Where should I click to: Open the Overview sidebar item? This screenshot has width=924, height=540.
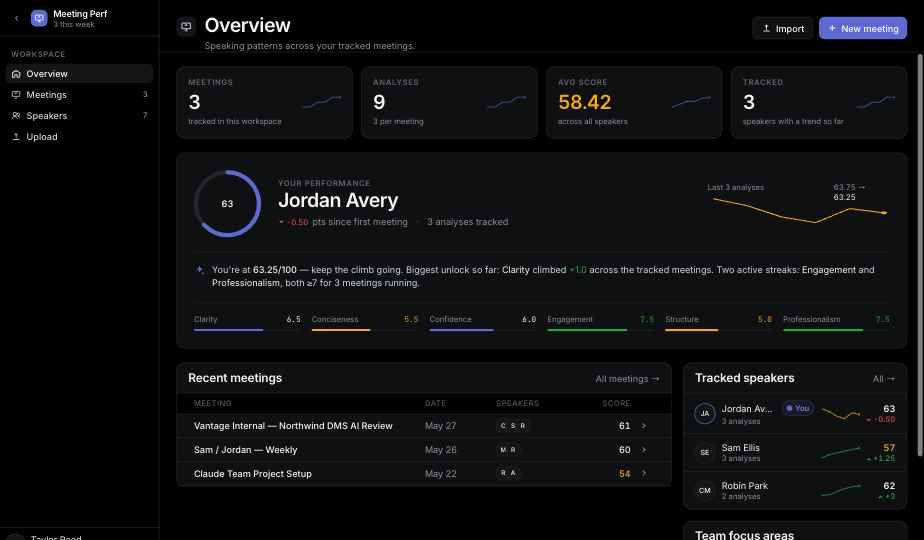[x=79, y=74]
